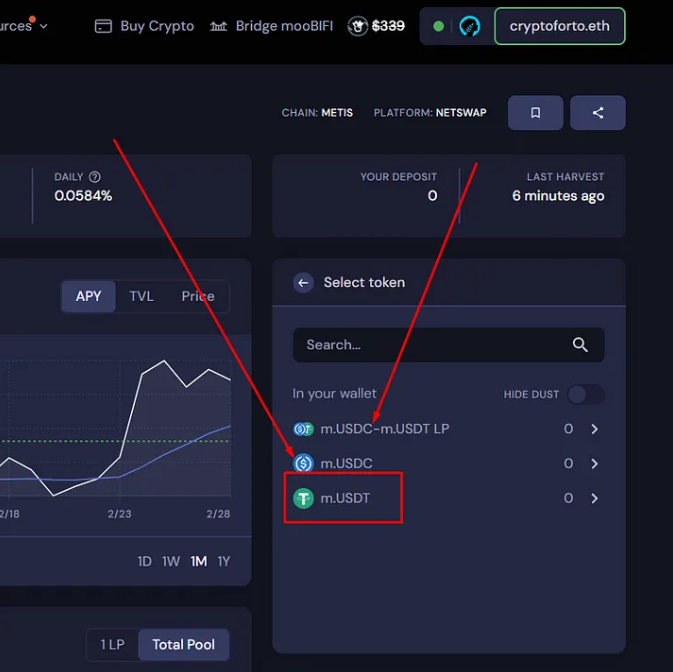This screenshot has height=672, width=673.
Task: Click the 6 minutes ago harvest value
Action: click(x=558, y=196)
